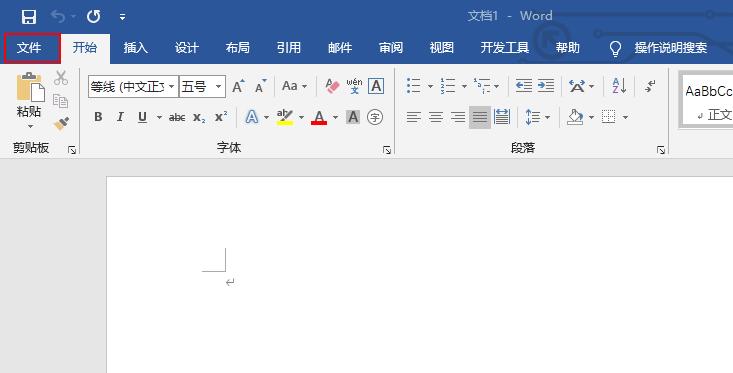The height and width of the screenshot is (373, 733).
Task: Click the Multilevel List icon
Action: coord(482,86)
